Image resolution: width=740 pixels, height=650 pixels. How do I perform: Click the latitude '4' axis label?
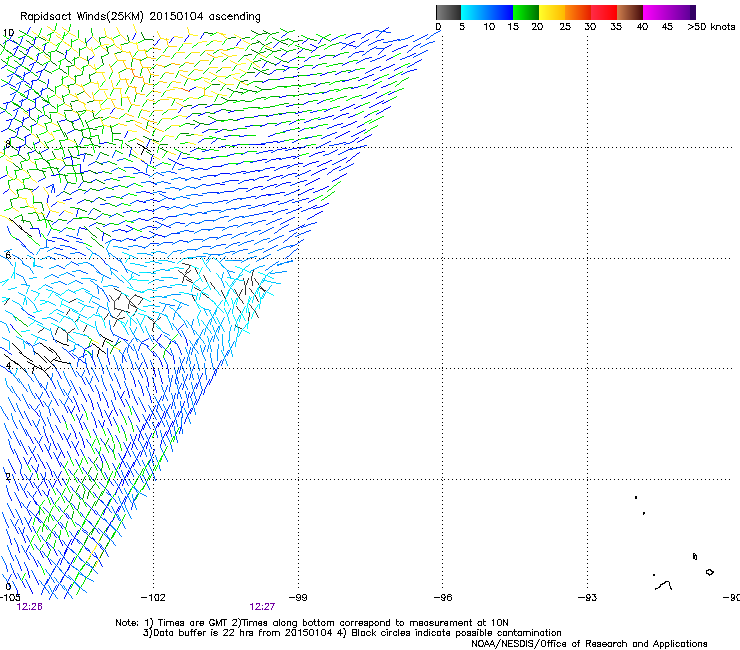pyautogui.click(x=8, y=366)
